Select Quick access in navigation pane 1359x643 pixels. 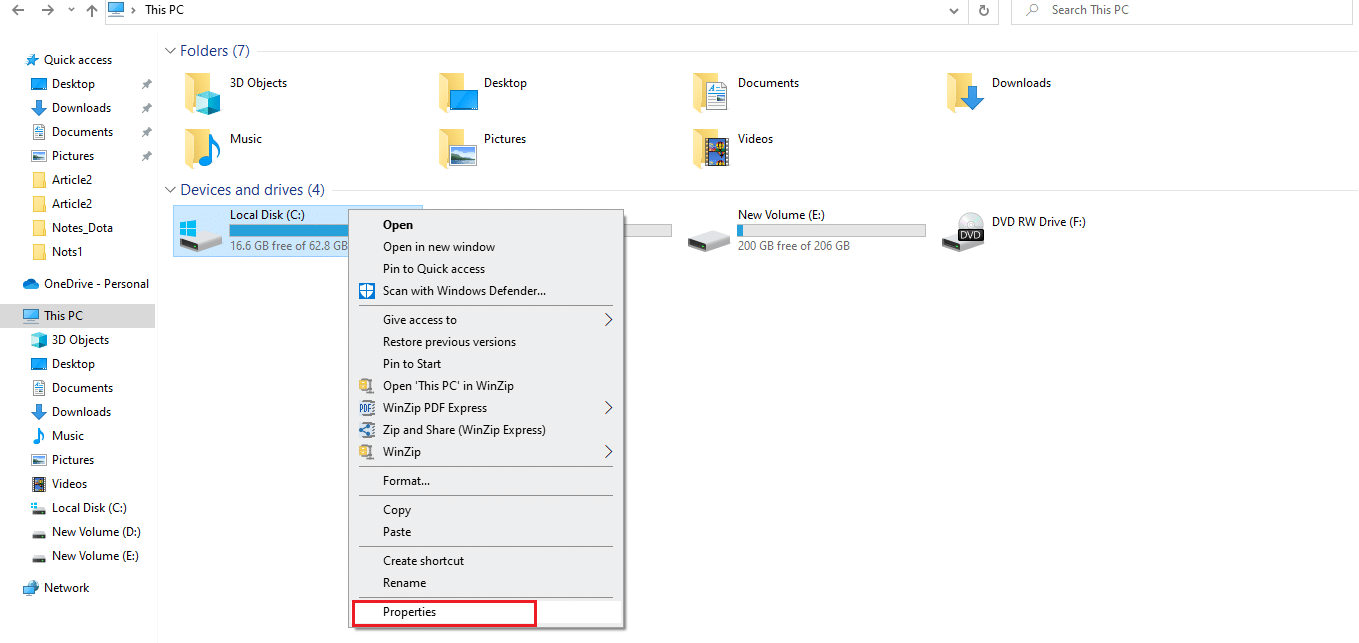[78, 60]
